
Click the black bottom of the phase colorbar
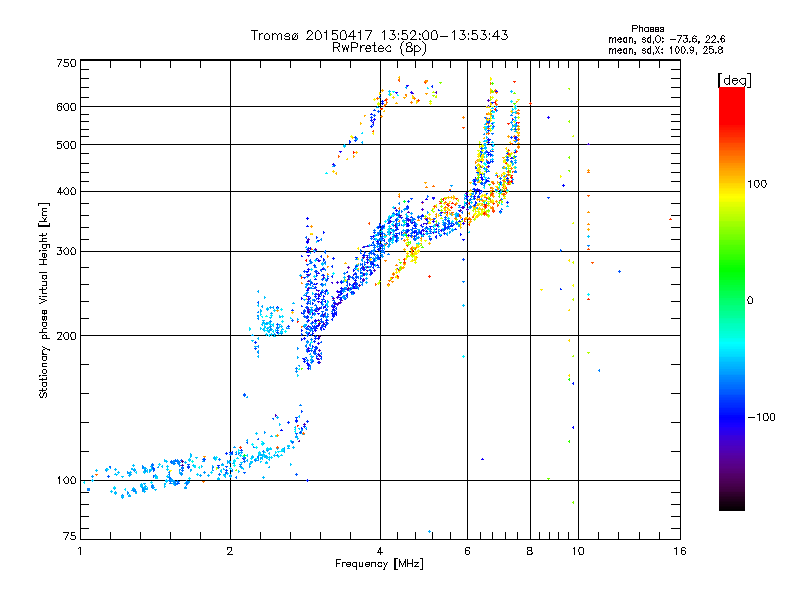click(x=732, y=505)
